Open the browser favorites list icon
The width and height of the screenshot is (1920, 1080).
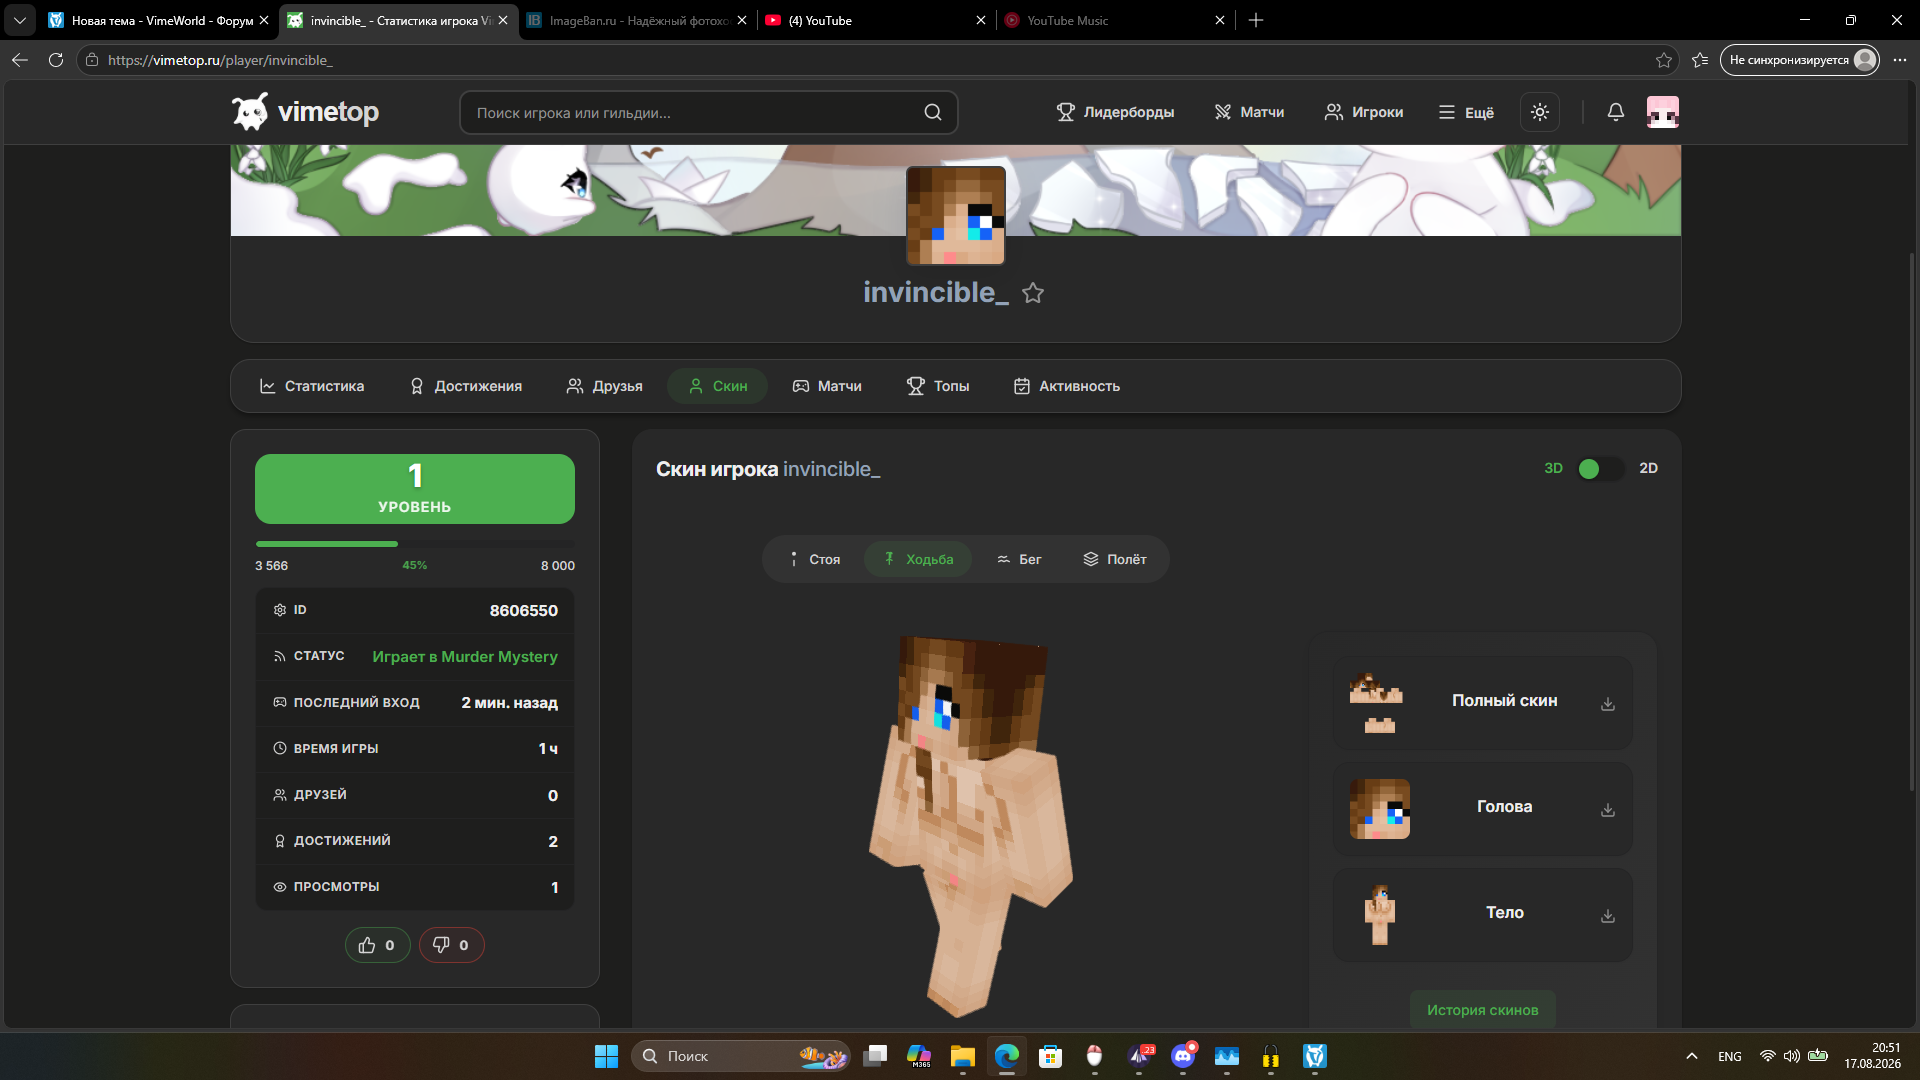tap(1700, 60)
